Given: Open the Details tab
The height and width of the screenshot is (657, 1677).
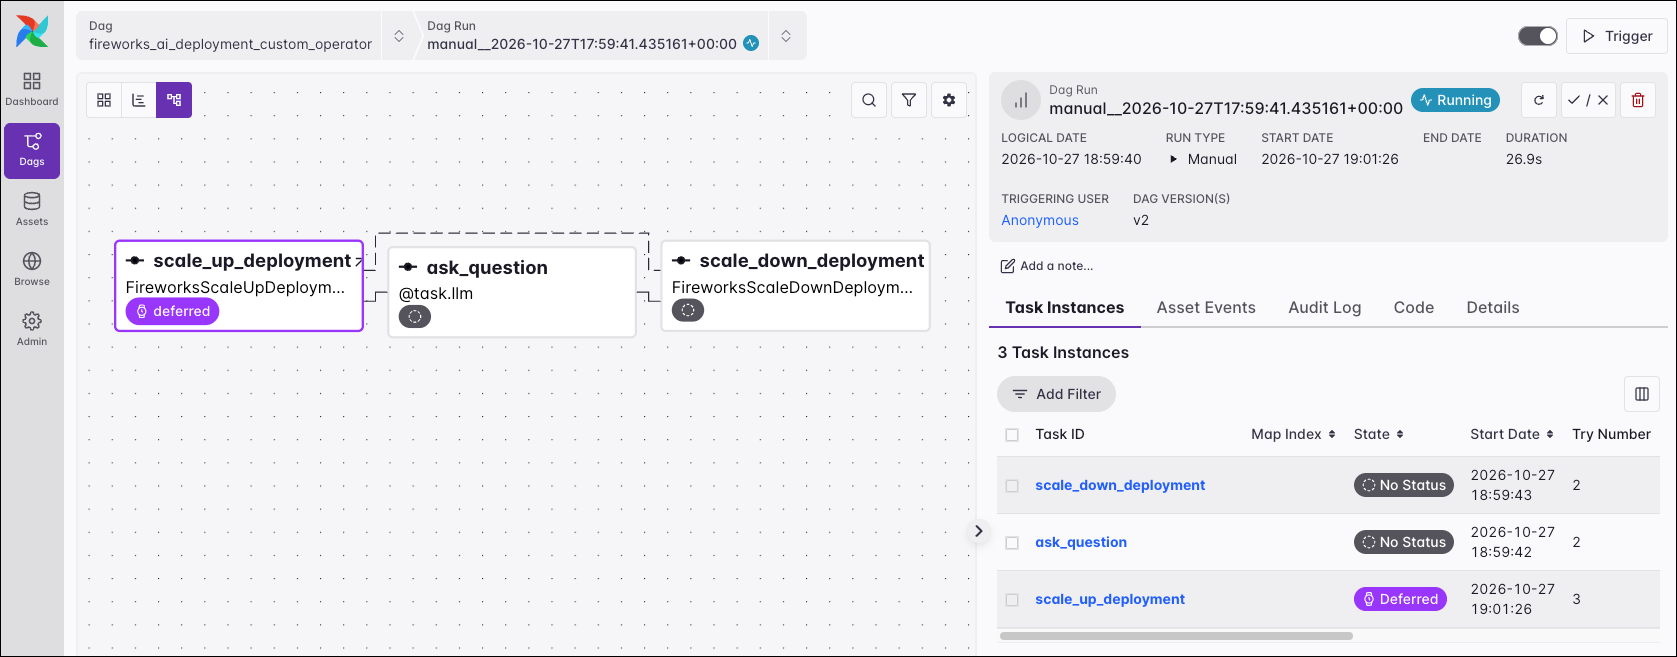Looking at the screenshot, I should [x=1493, y=308].
